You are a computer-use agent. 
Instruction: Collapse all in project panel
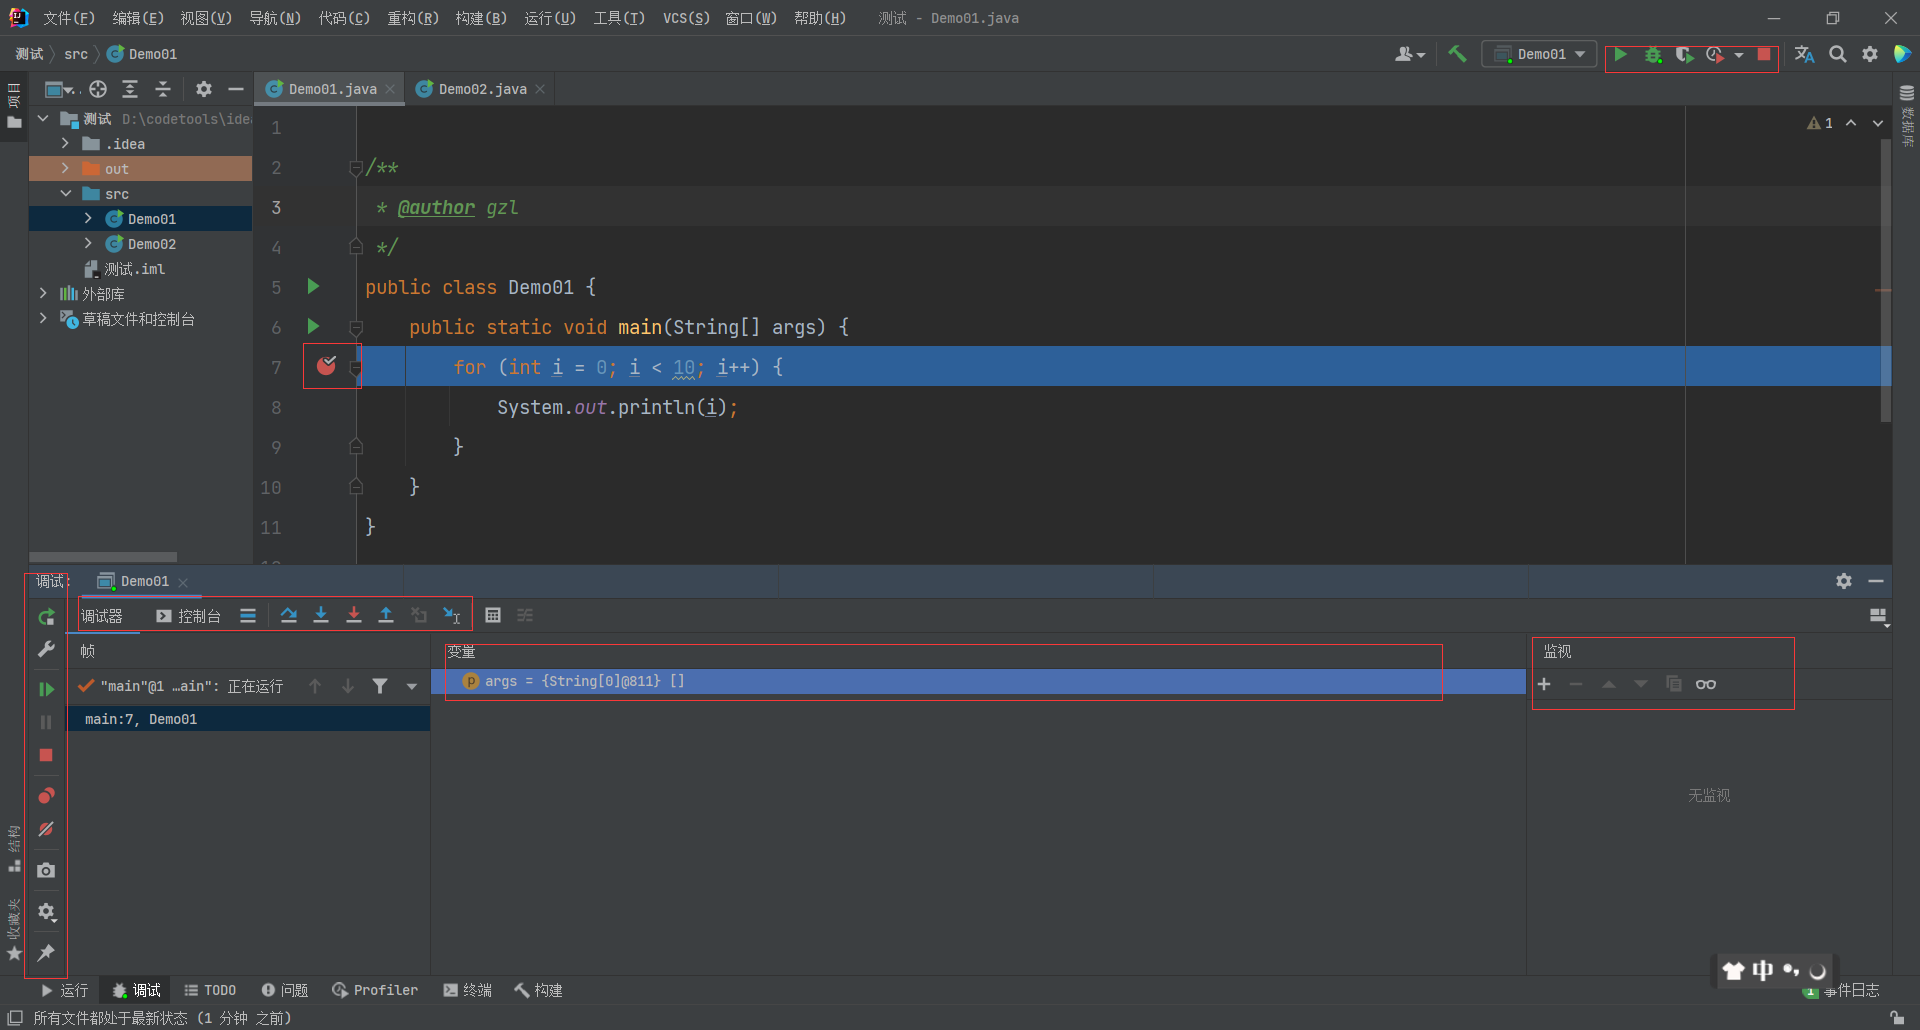click(163, 89)
